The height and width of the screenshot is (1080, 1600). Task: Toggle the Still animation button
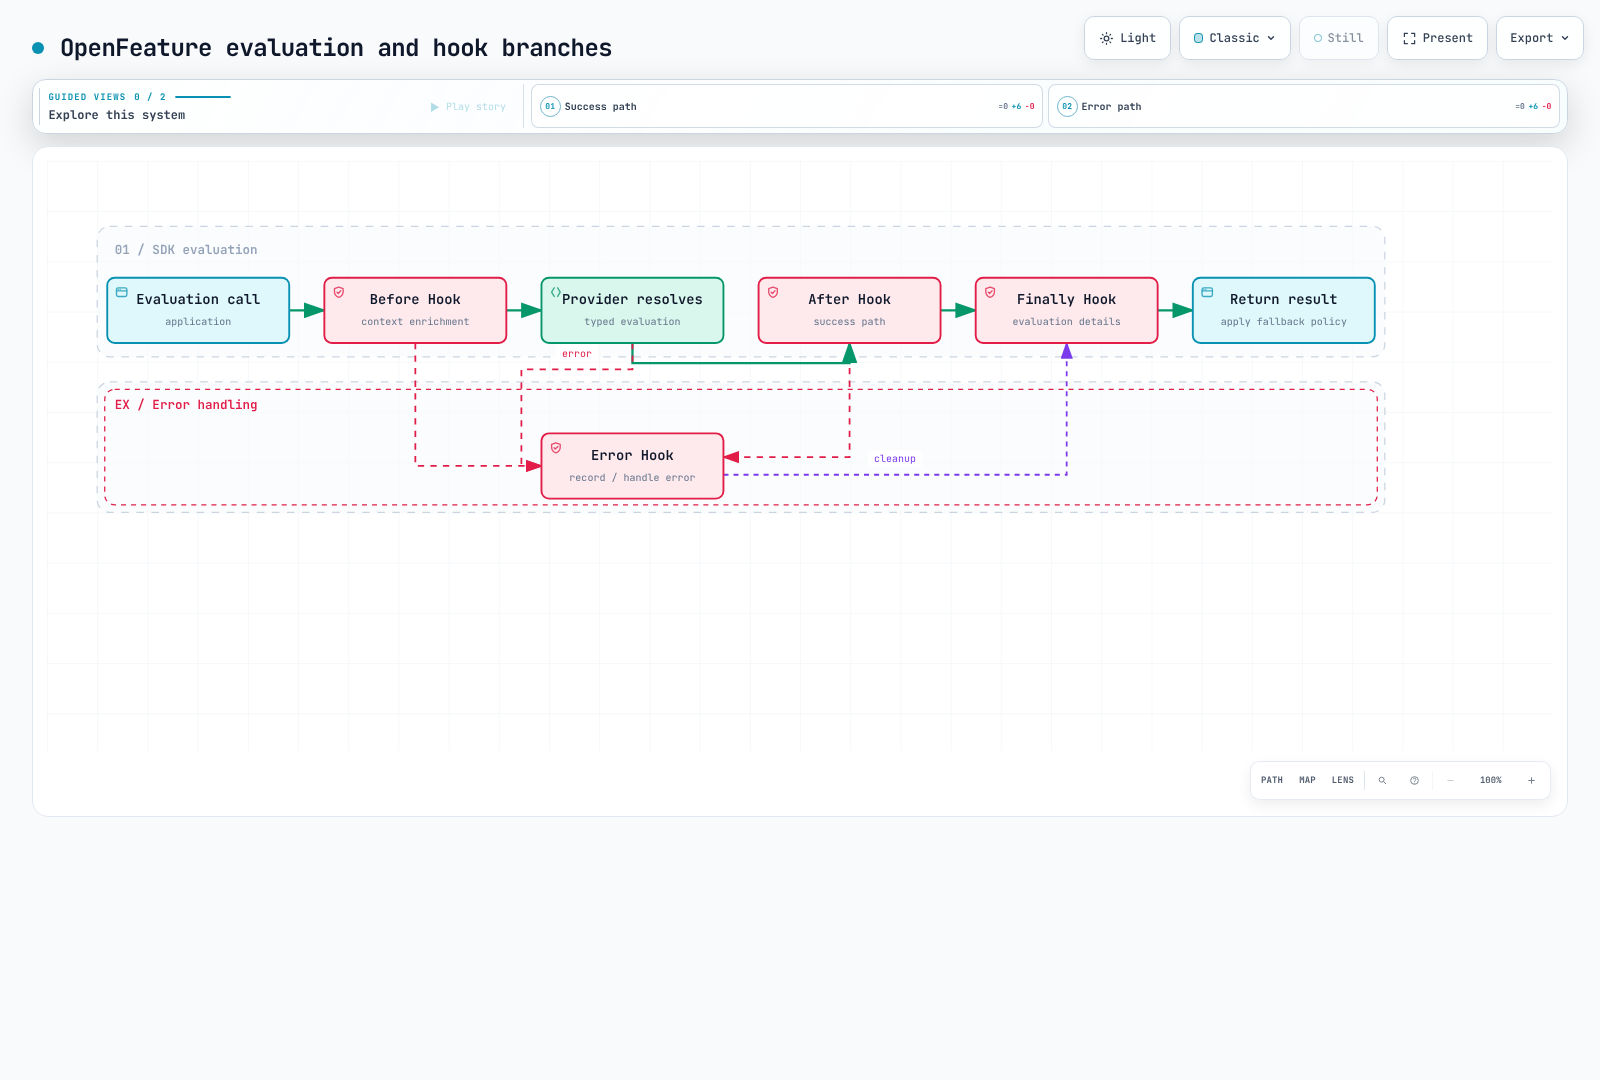tap(1338, 38)
